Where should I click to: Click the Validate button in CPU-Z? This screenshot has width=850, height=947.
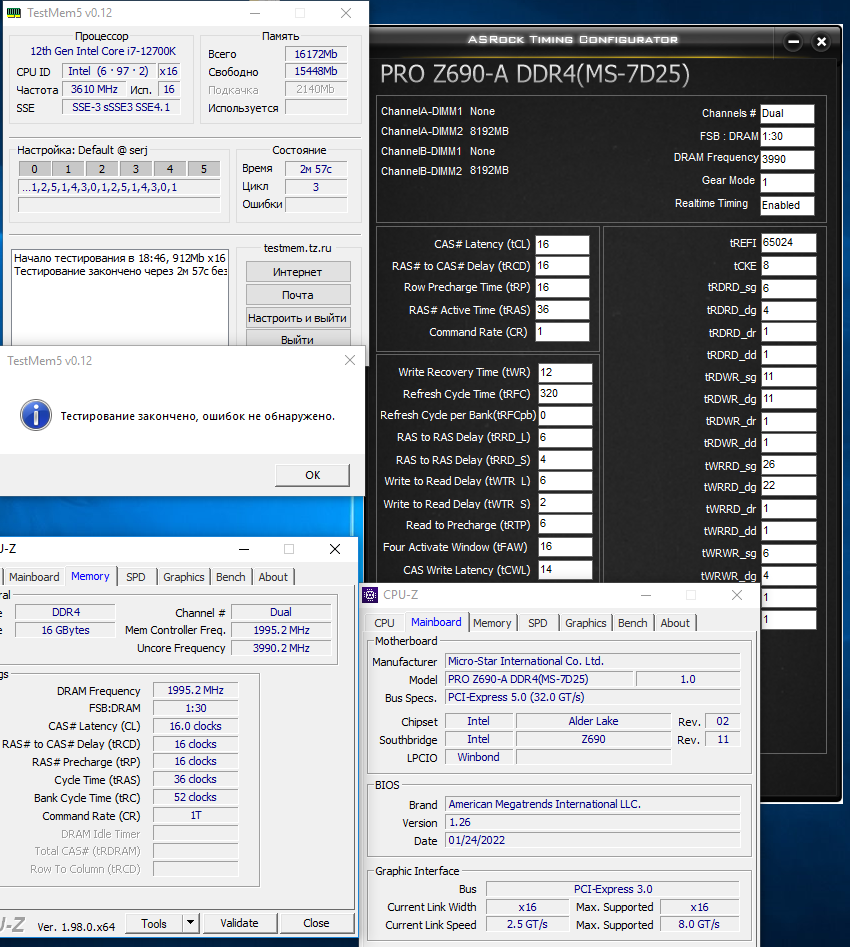click(x=239, y=923)
